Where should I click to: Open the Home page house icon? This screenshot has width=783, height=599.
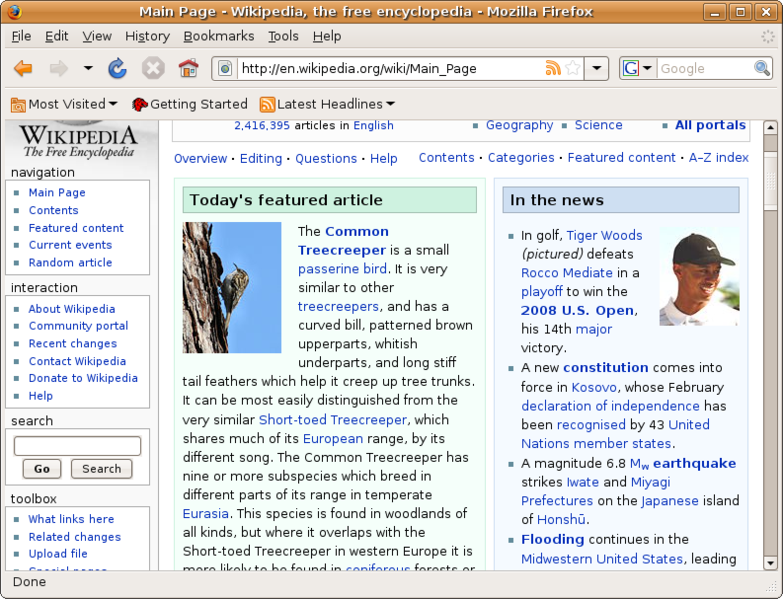(188, 68)
